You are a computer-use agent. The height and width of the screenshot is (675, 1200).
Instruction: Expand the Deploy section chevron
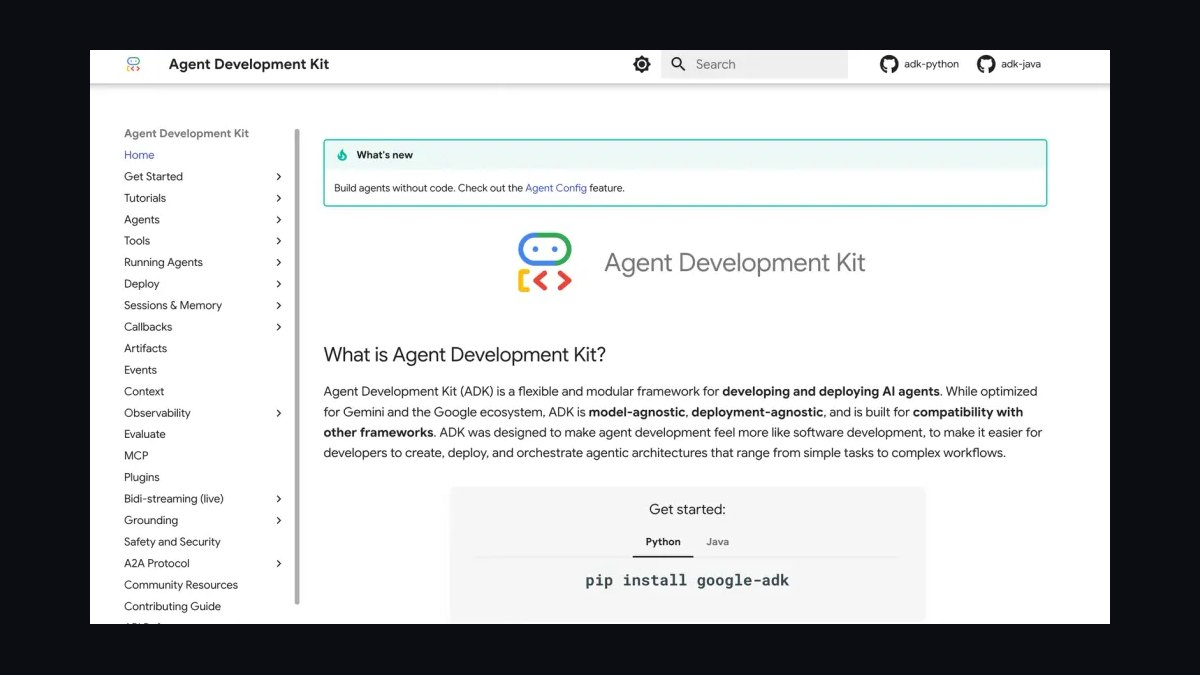[x=278, y=284]
